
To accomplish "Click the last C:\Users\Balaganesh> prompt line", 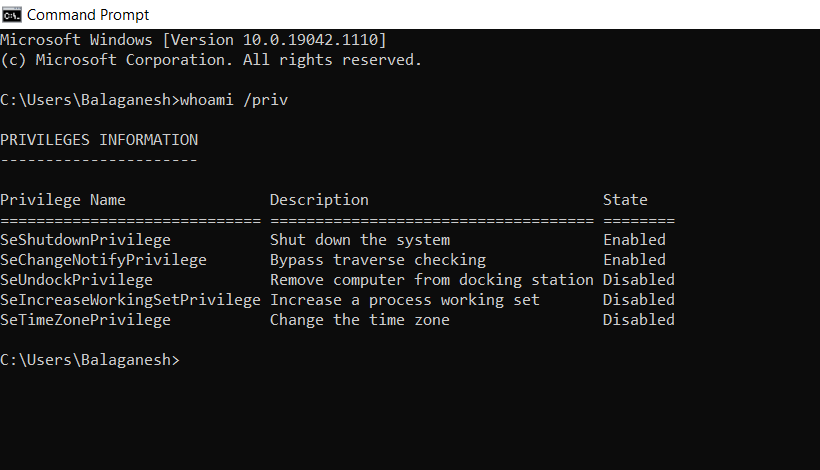I will 90,360.
